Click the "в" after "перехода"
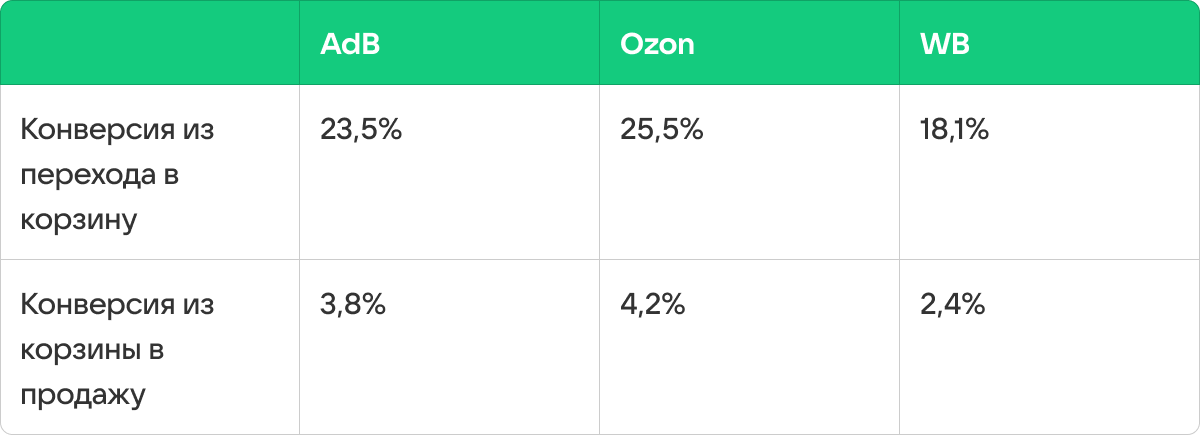 click(x=173, y=175)
